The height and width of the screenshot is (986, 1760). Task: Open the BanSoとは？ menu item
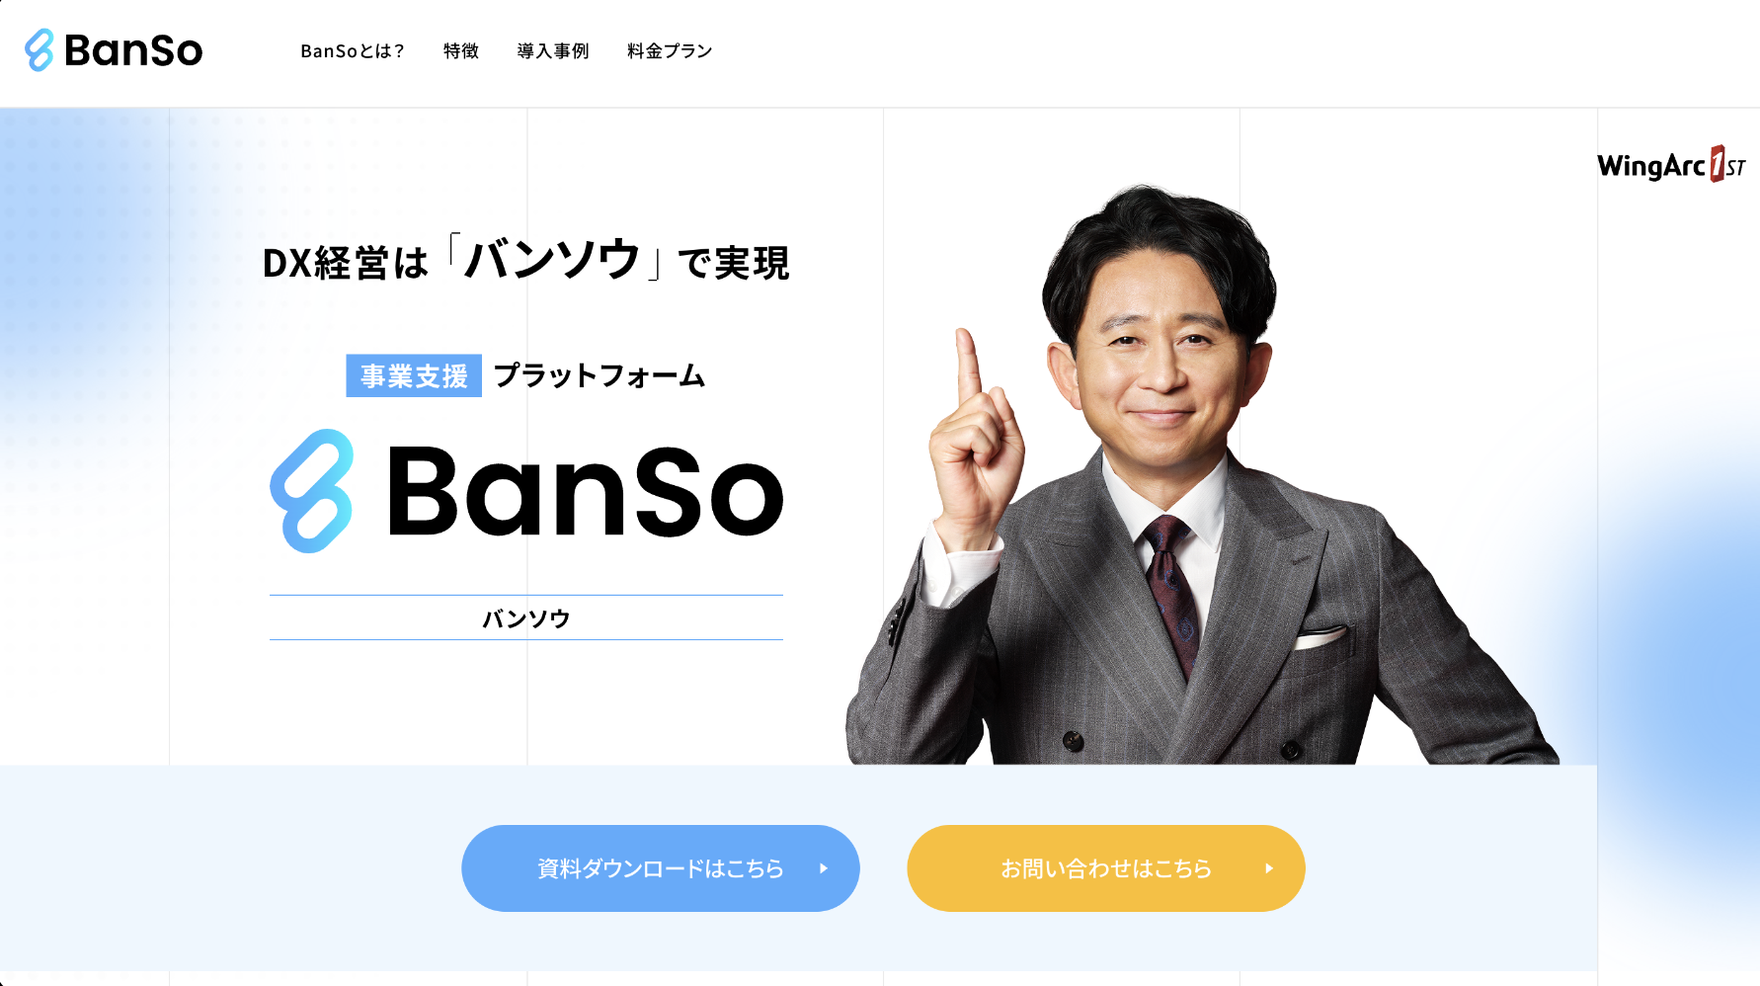click(353, 51)
